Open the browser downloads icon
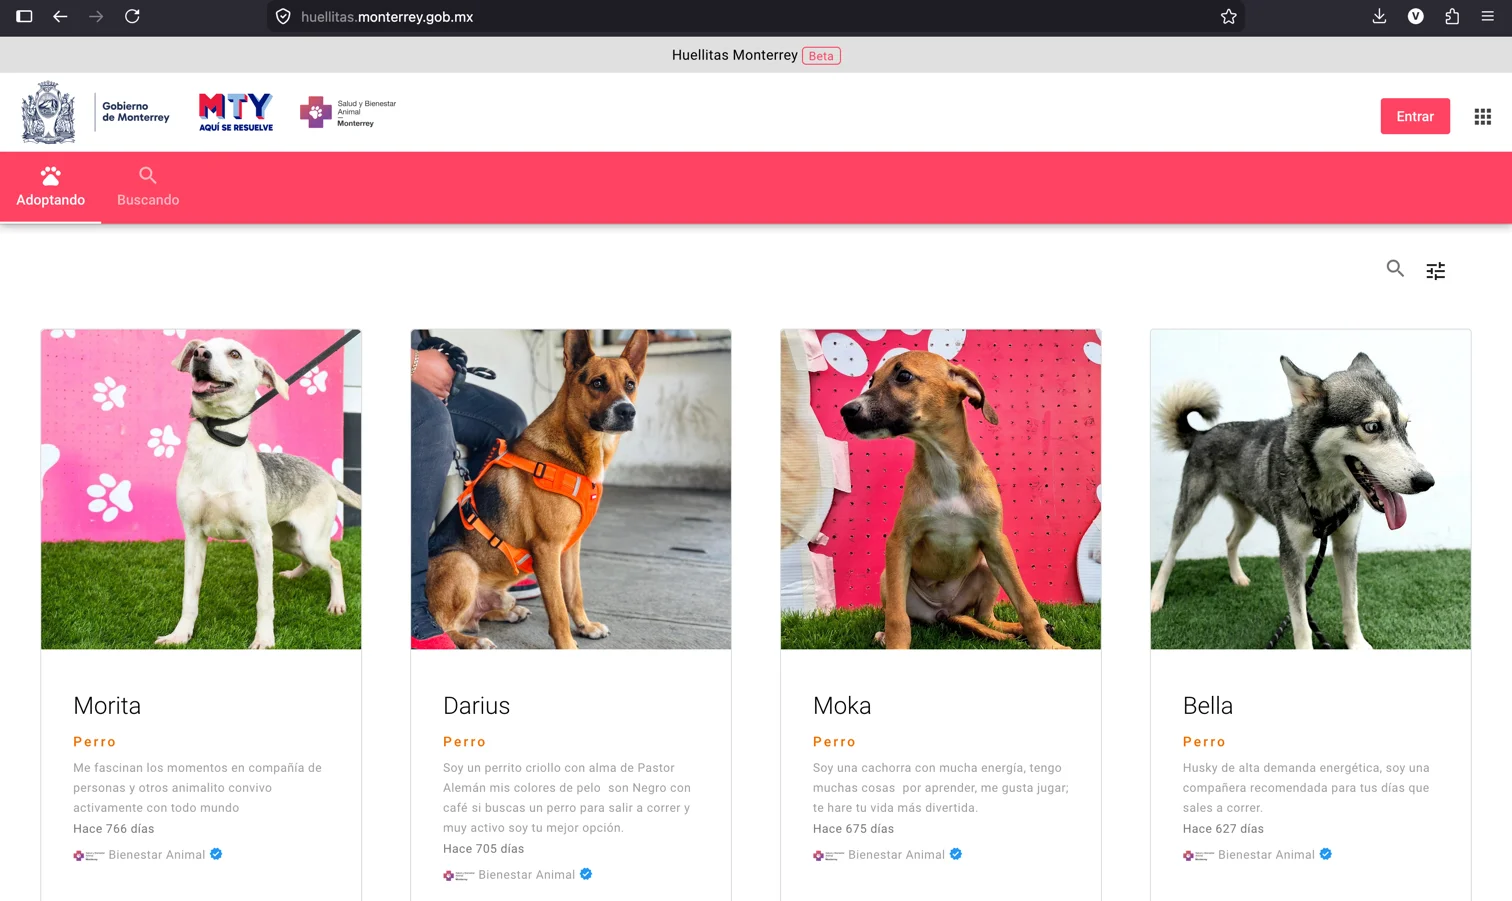 point(1379,16)
